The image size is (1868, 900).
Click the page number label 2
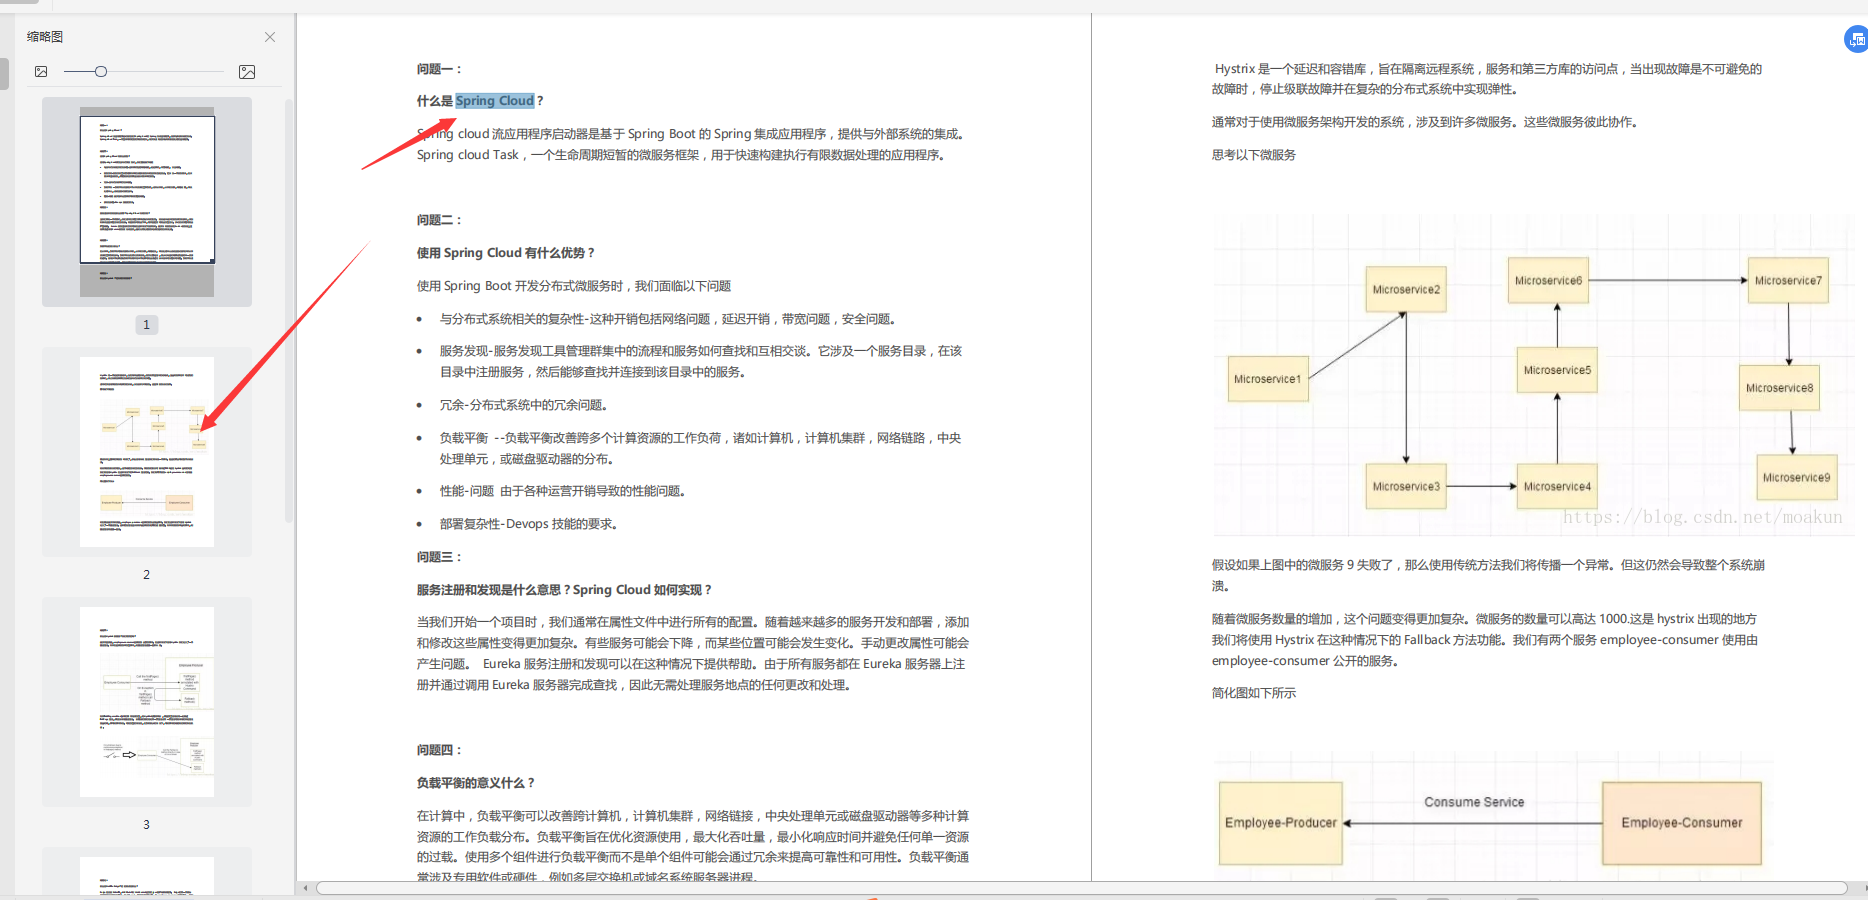[147, 575]
